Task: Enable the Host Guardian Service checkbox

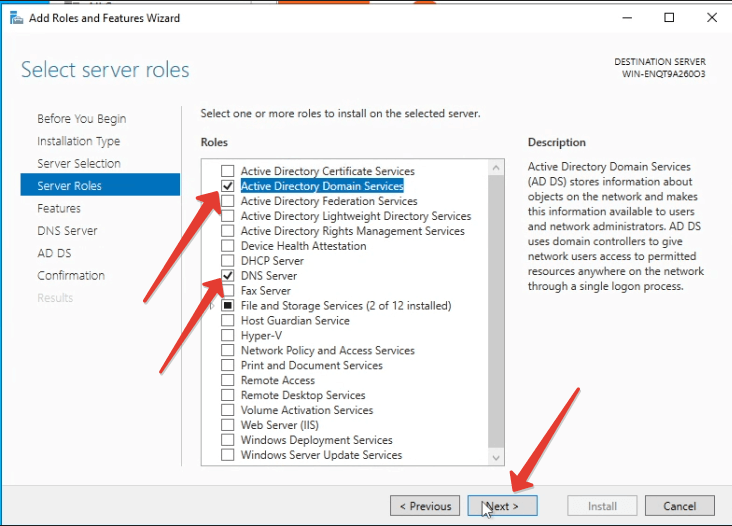Action: [x=227, y=320]
